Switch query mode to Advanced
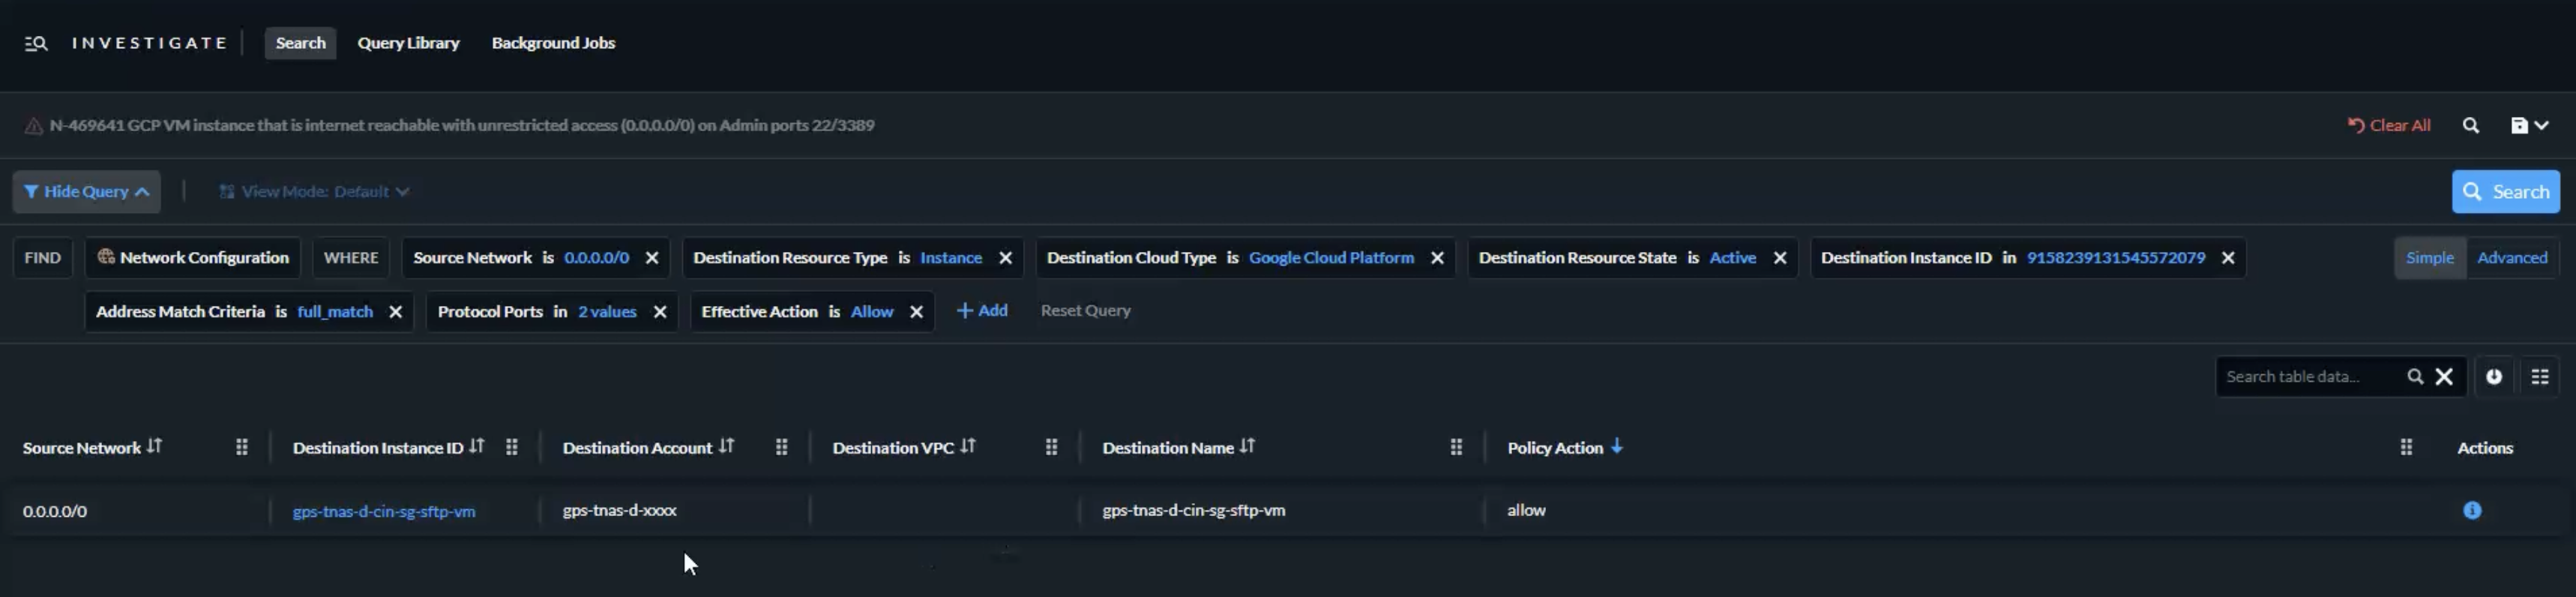2576x597 pixels. 2511,258
